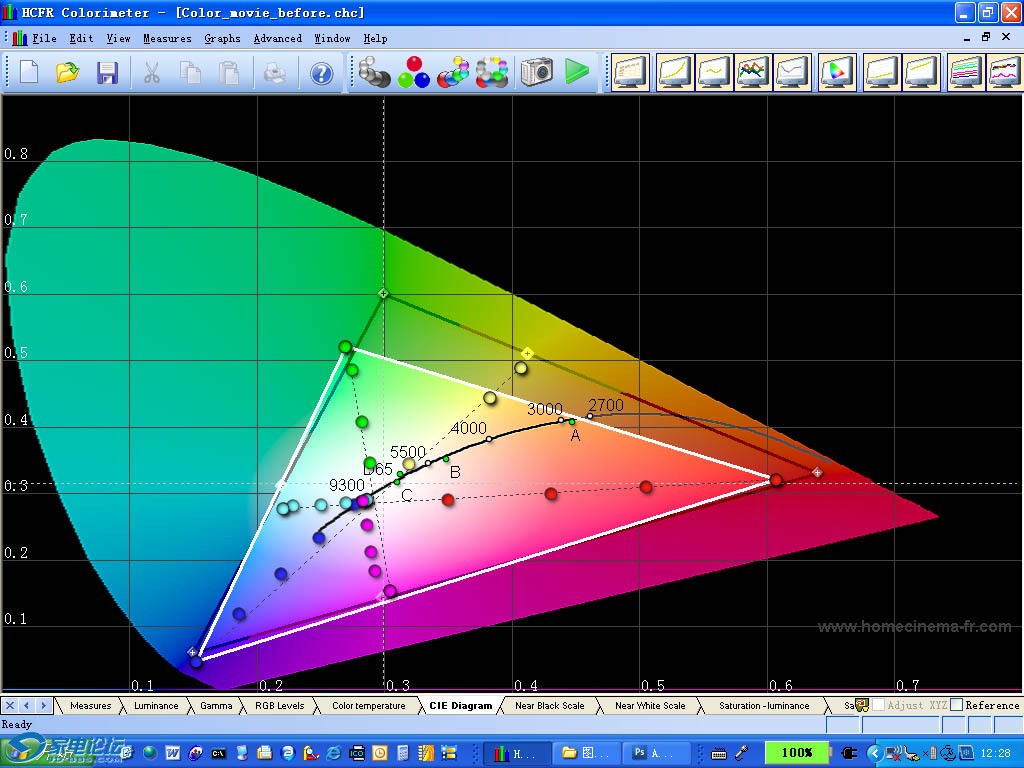This screenshot has height=768, width=1024.
Task: Save the file with the floppy icon
Action: (x=107, y=73)
